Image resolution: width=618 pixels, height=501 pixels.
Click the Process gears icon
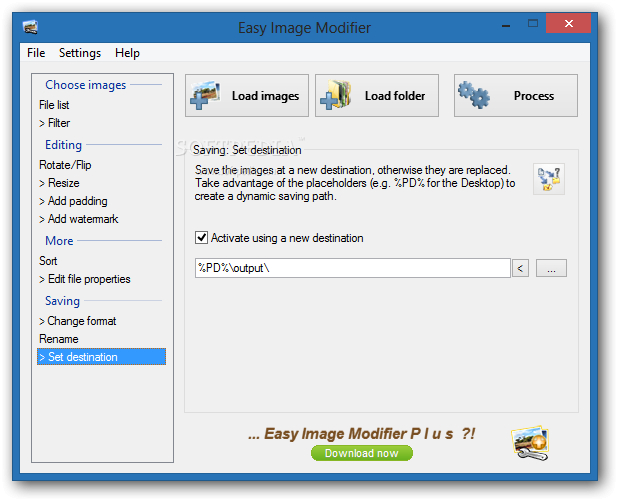474,95
